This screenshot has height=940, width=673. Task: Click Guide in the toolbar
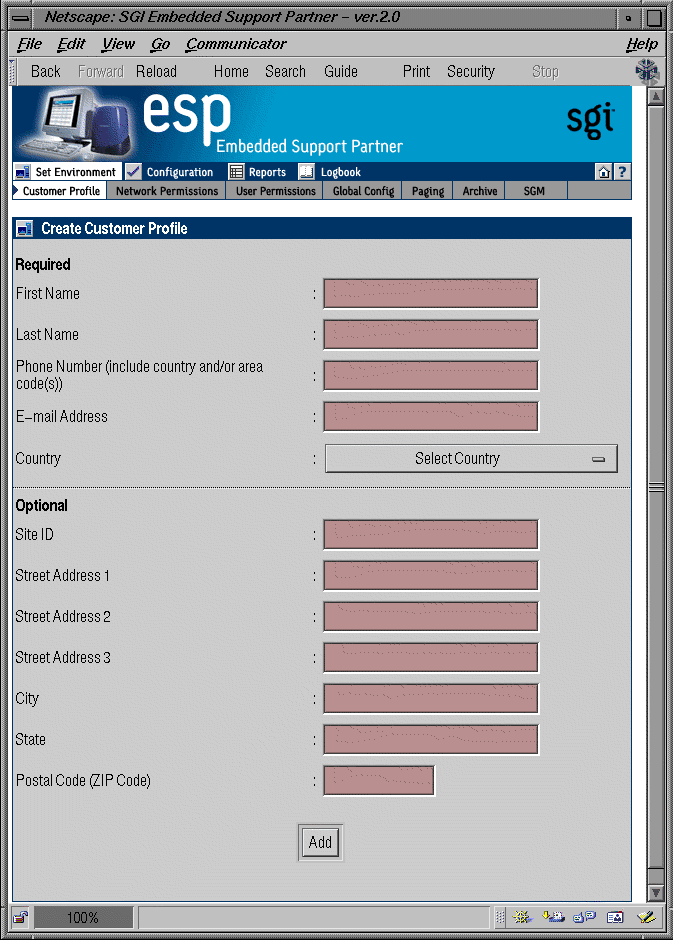(341, 71)
